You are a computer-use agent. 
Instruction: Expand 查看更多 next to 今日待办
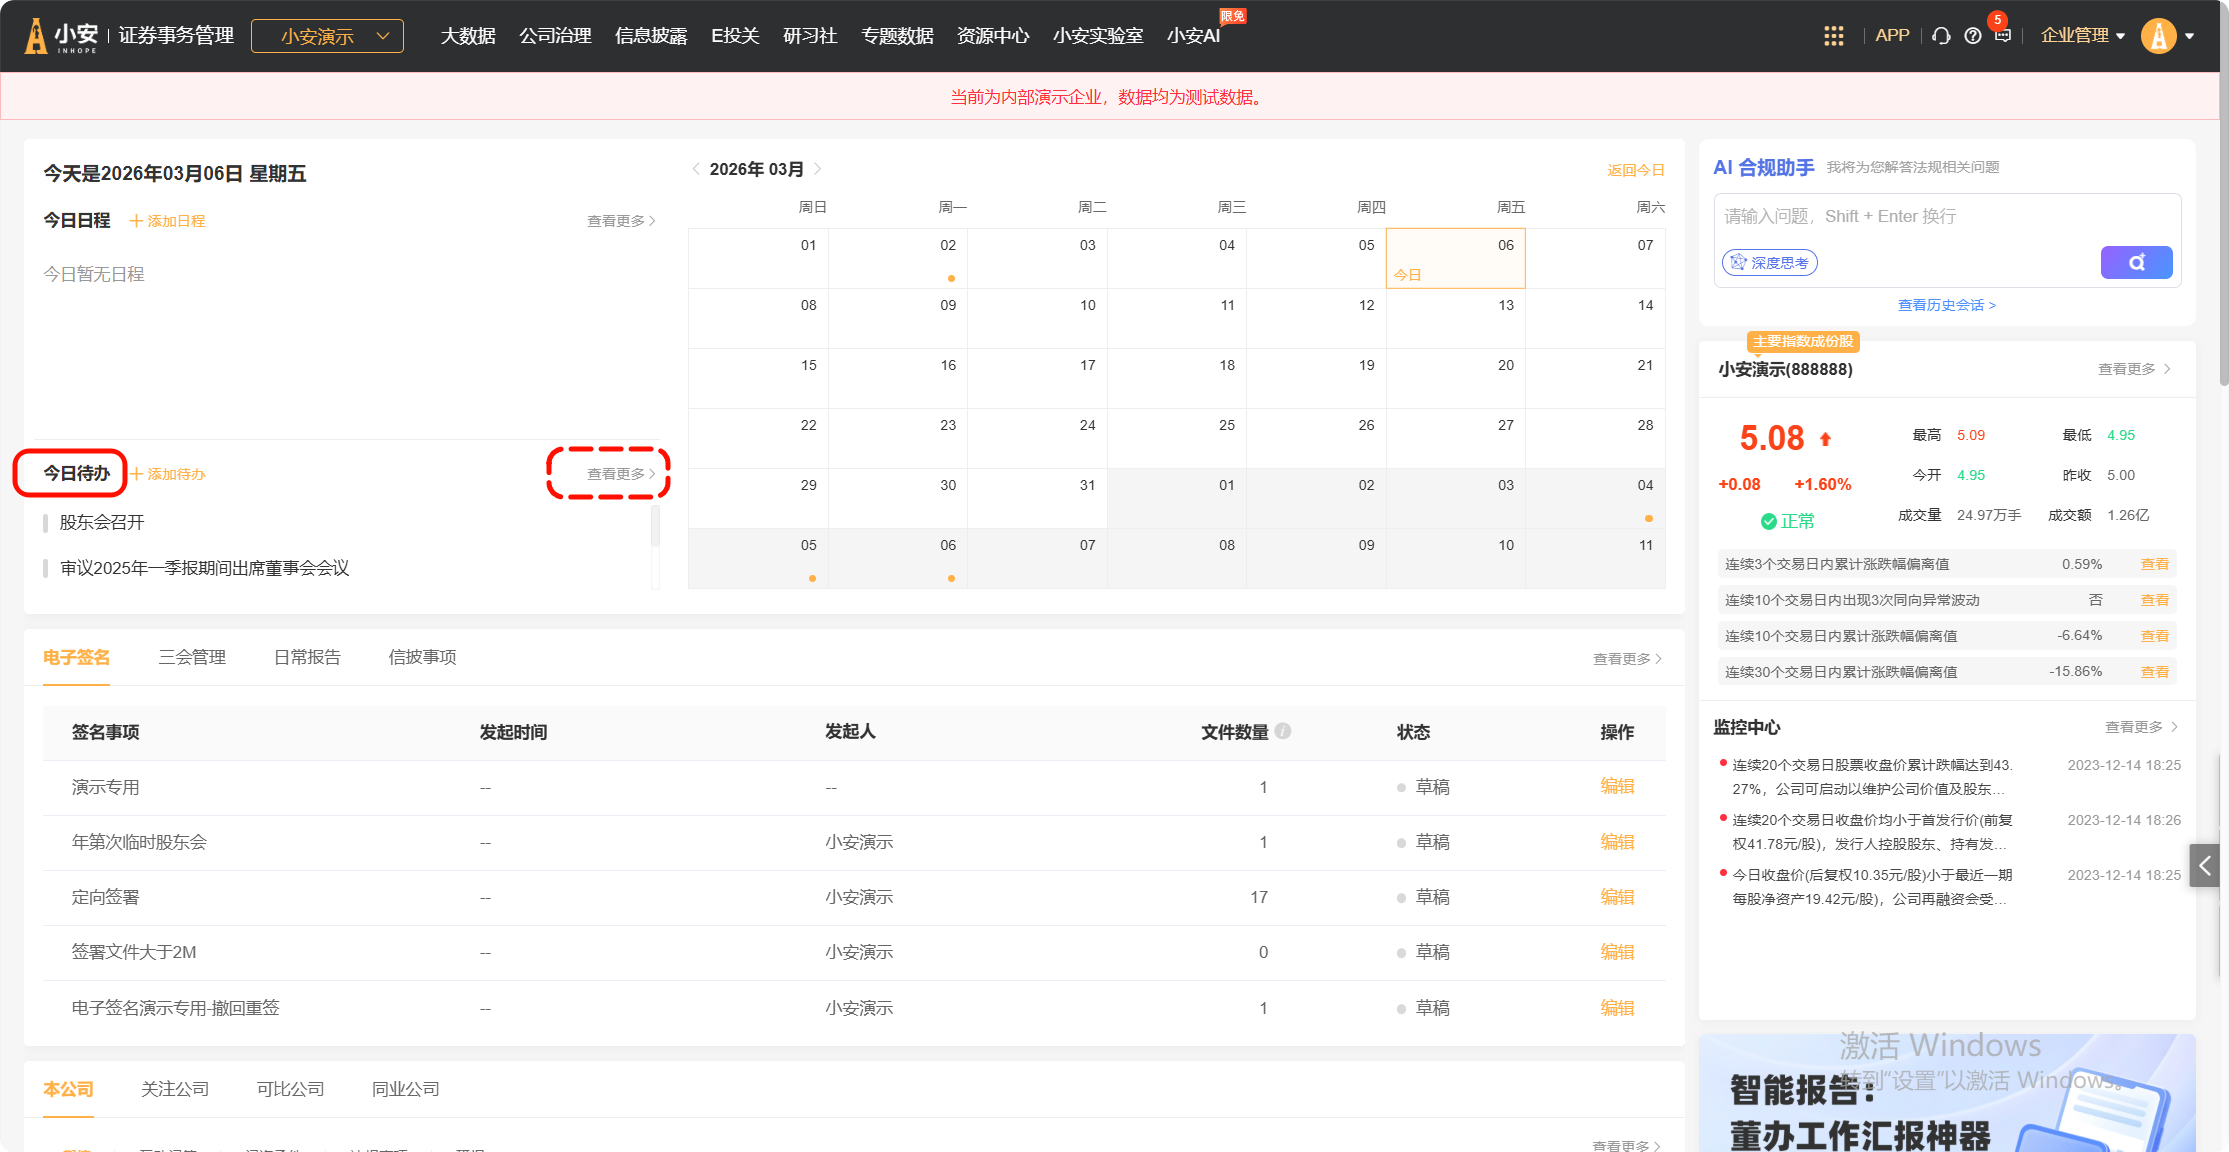(620, 474)
